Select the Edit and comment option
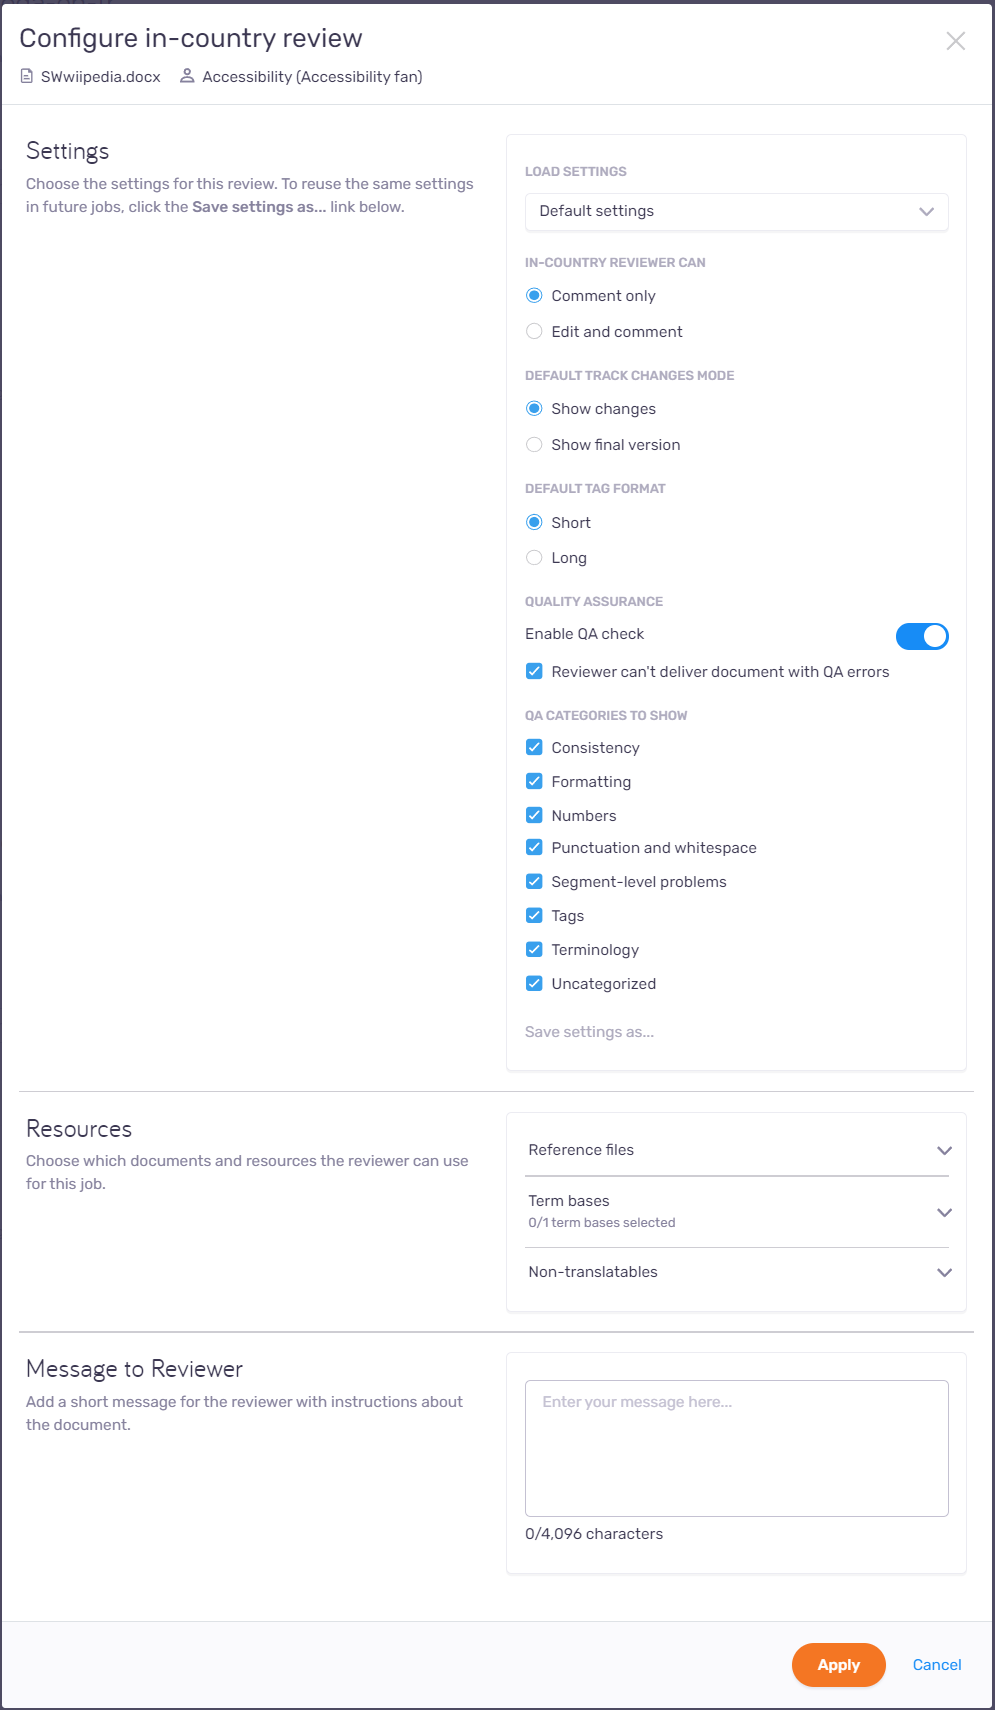The width and height of the screenshot is (995, 1710). pos(534,332)
